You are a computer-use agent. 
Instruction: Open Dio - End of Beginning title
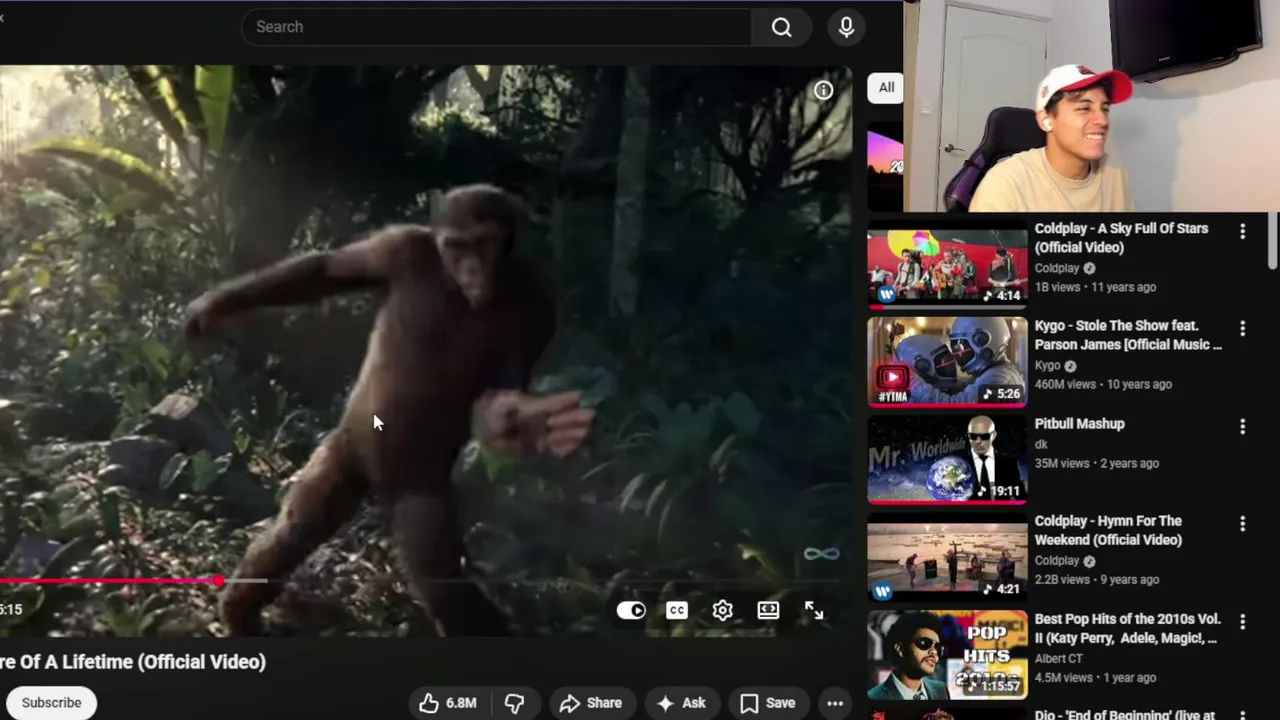click(1125, 714)
